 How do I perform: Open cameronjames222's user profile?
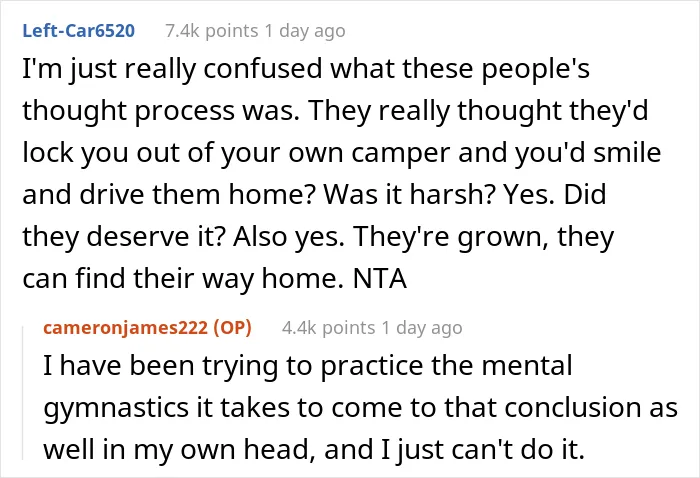[x=125, y=328]
